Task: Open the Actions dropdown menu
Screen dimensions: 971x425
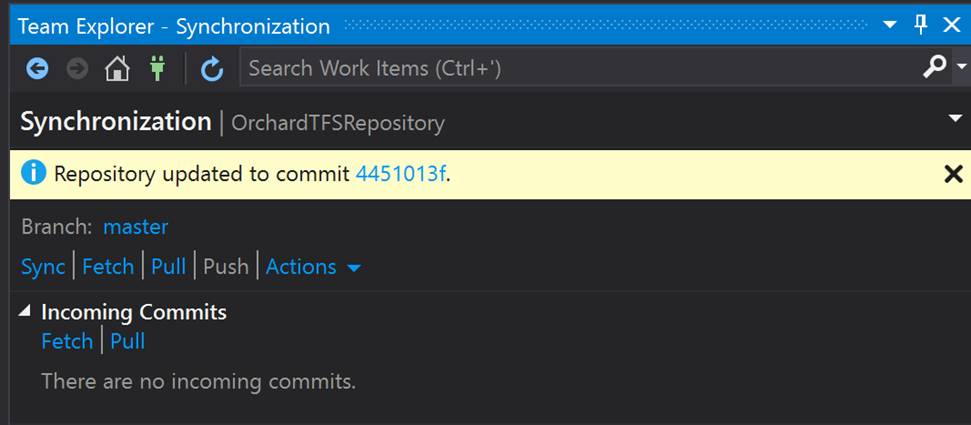Action: (313, 267)
